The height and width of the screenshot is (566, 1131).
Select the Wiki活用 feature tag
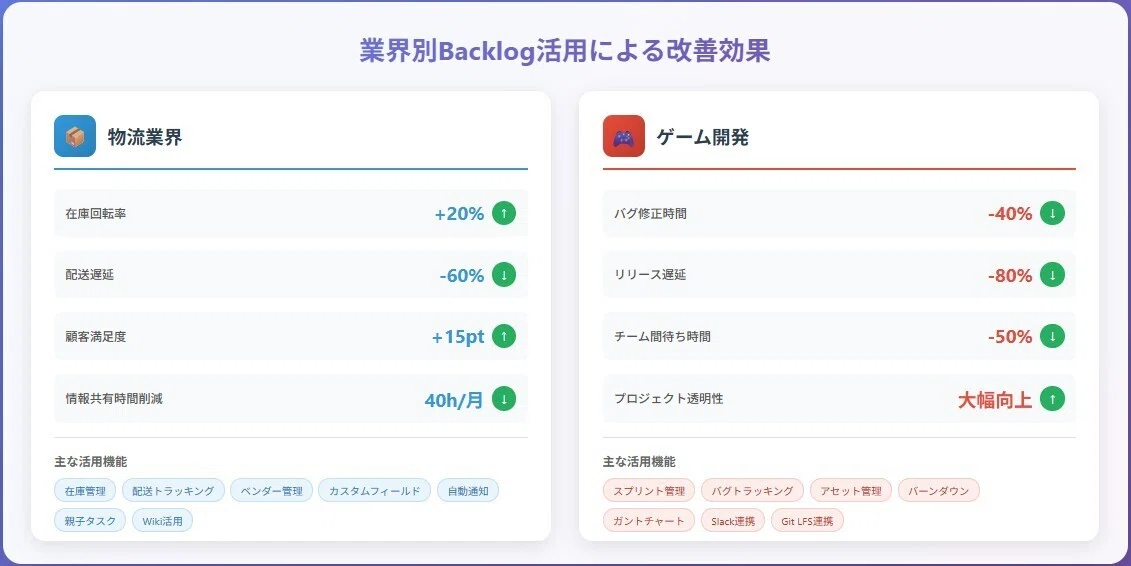click(x=162, y=521)
